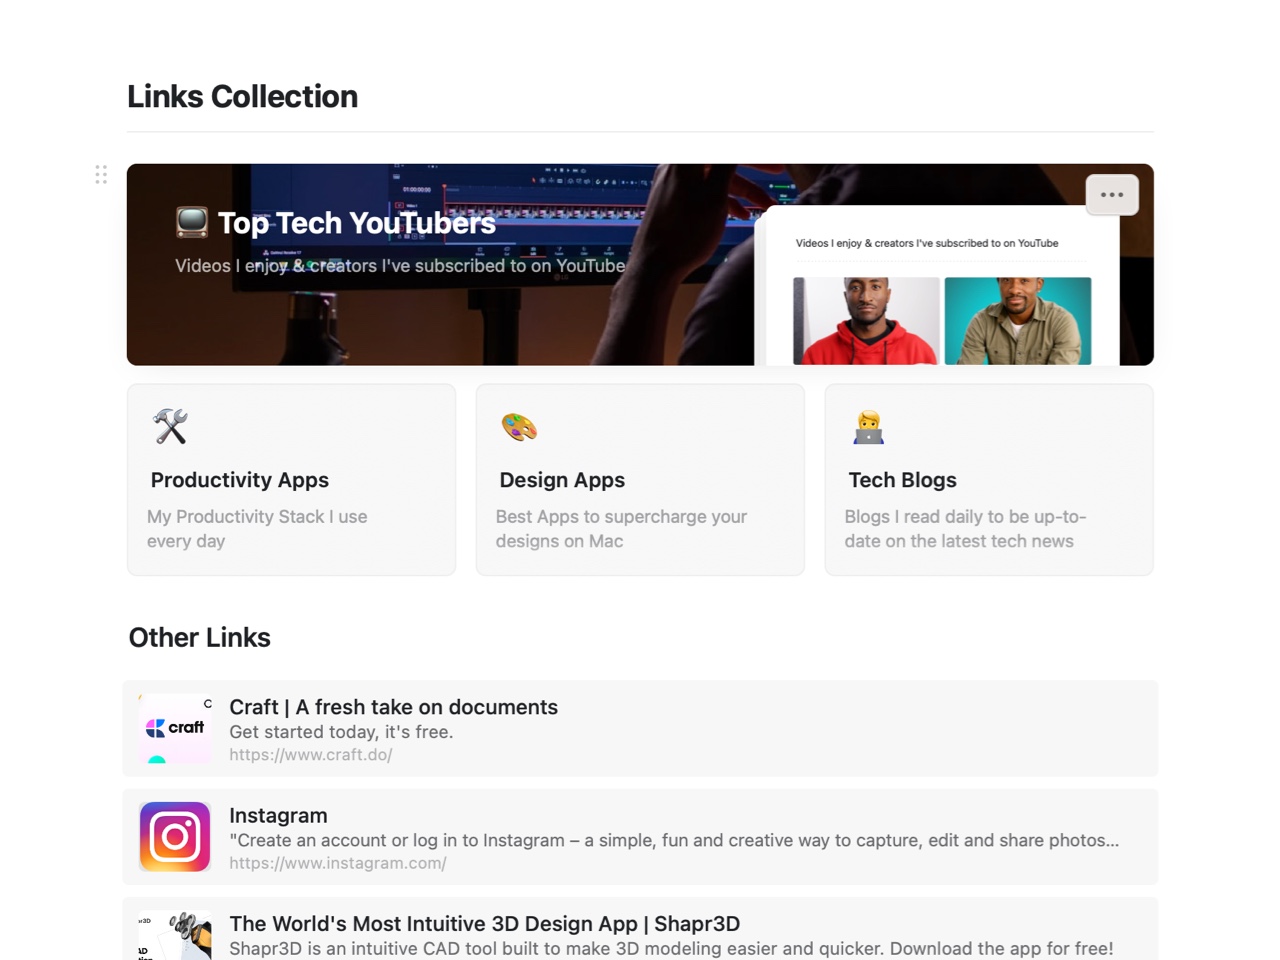Click 'Shapr3D is an intuitive CAD tool' description

(671, 948)
